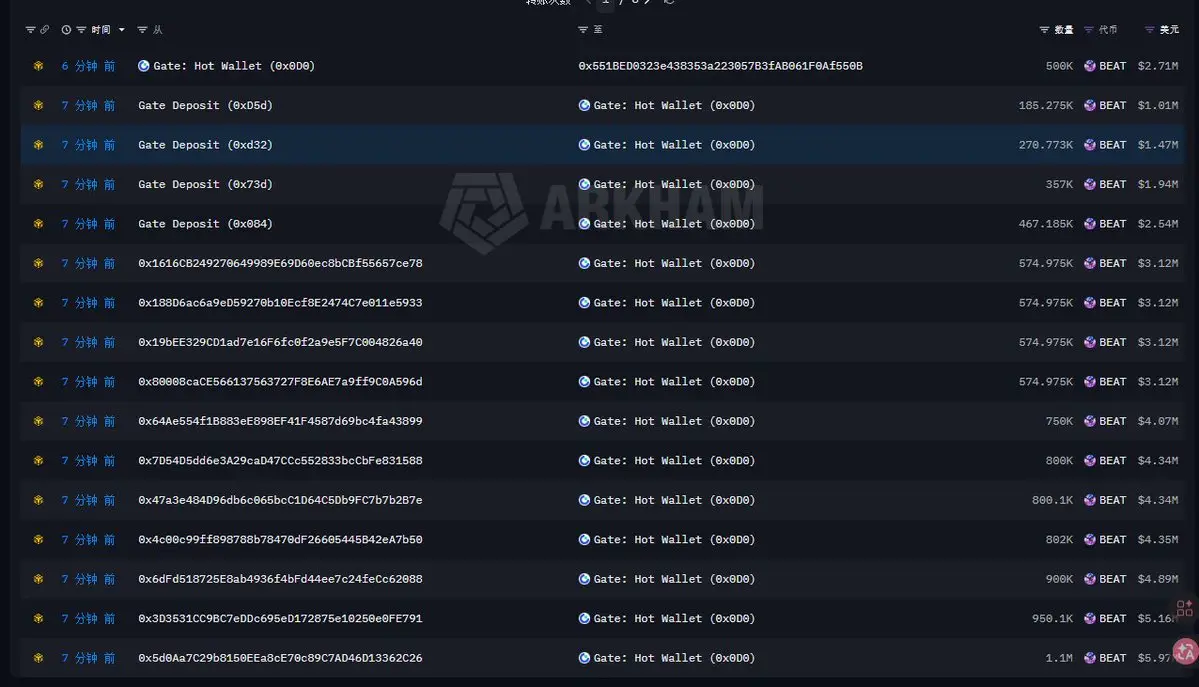
Task: Click BEAT token icon in the 802K row
Action: [x=1090, y=539]
